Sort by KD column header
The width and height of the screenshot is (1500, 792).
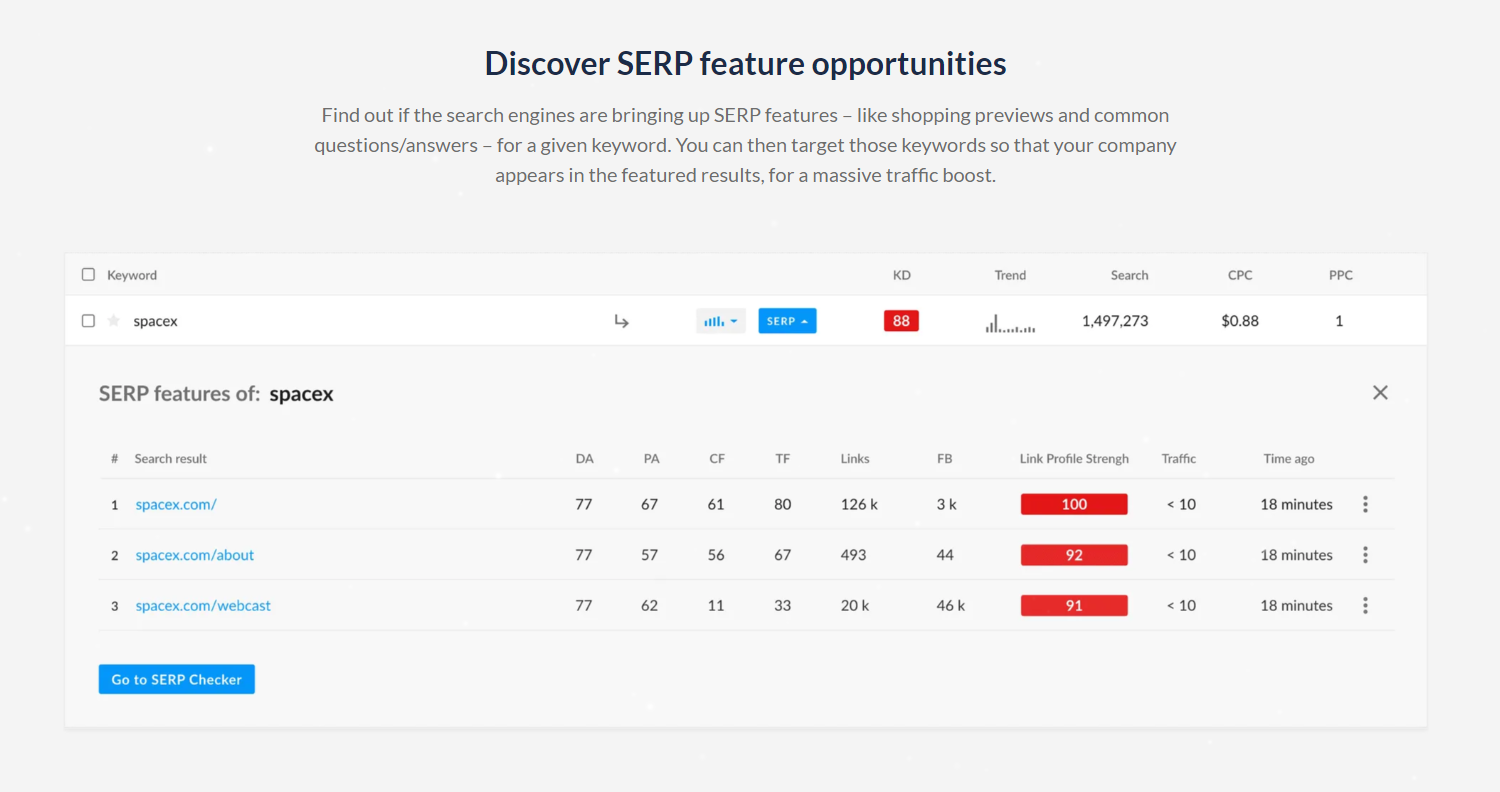click(x=901, y=275)
